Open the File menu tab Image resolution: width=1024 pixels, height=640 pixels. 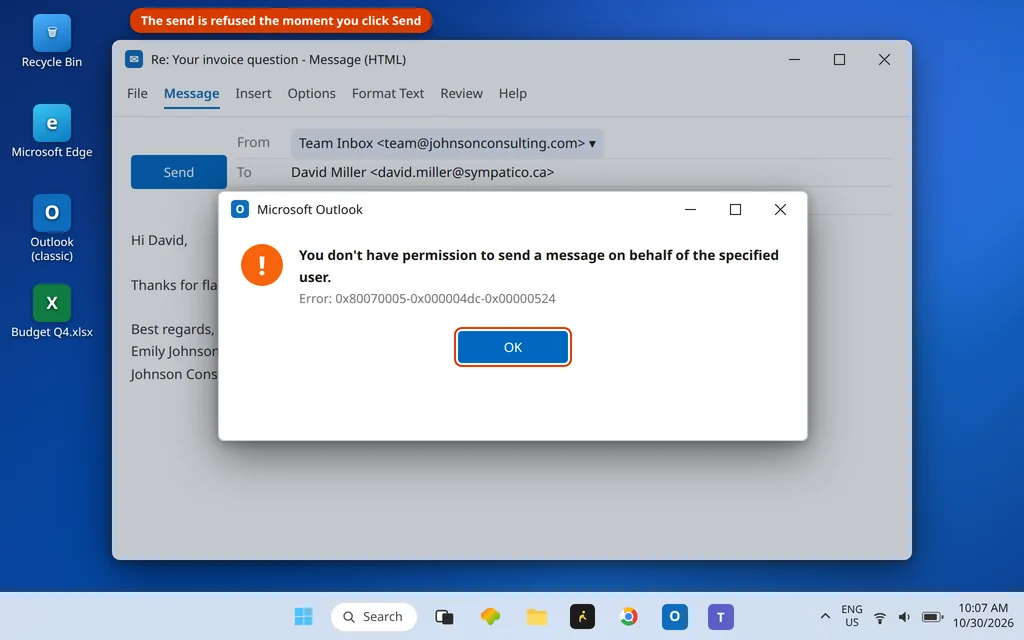[137, 93]
